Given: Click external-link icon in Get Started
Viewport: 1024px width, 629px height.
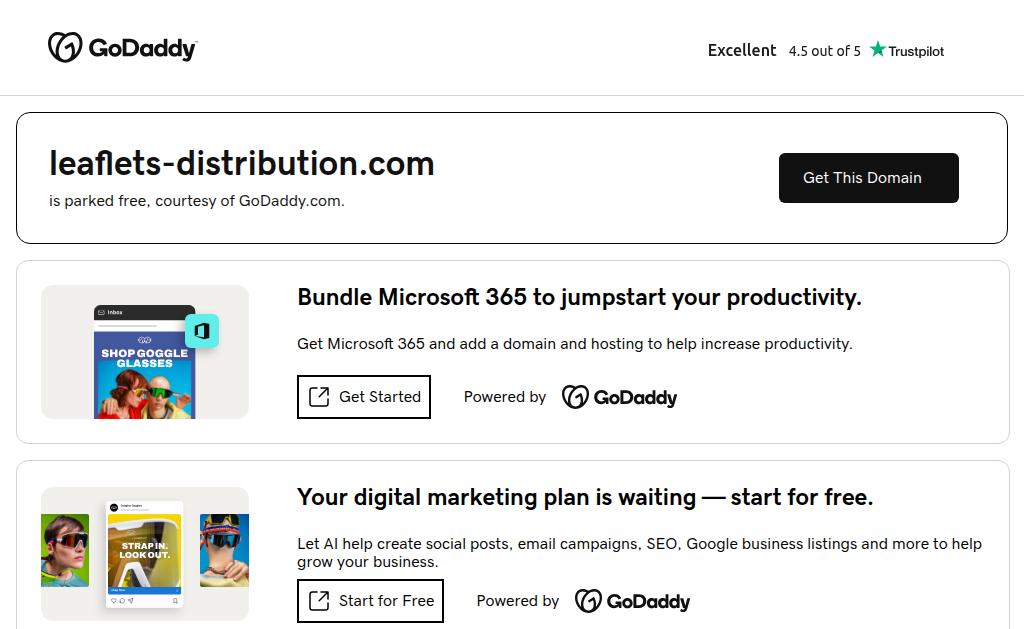Looking at the screenshot, I should pos(319,397).
